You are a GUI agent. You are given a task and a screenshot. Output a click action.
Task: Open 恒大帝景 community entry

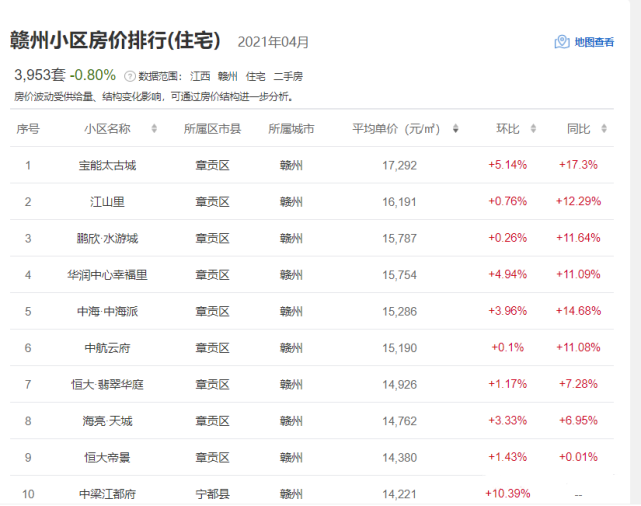(x=108, y=457)
